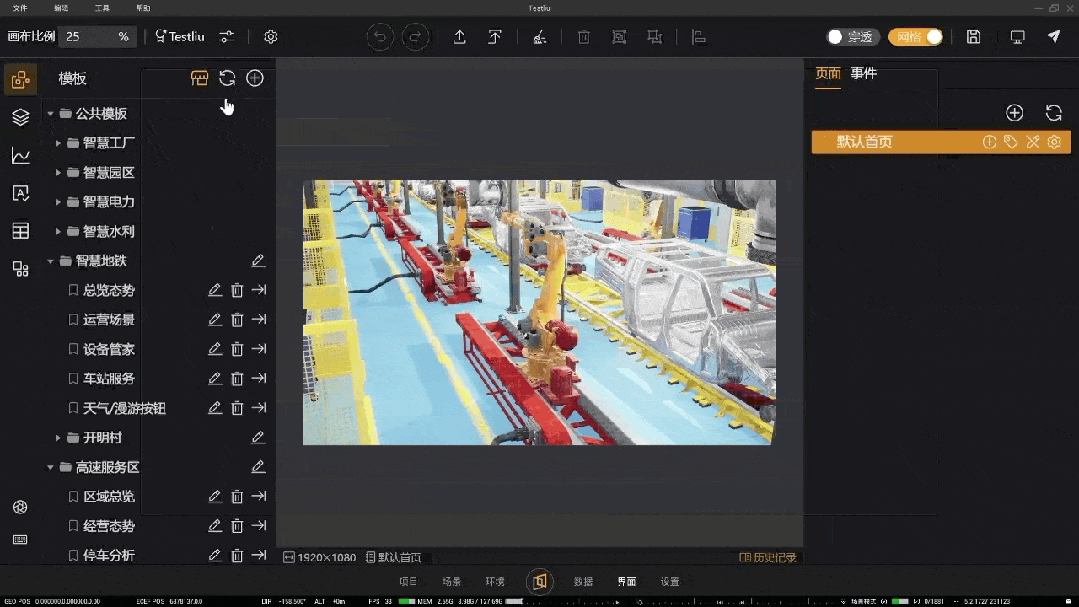
Task: Refresh the template list
Action: coord(227,78)
